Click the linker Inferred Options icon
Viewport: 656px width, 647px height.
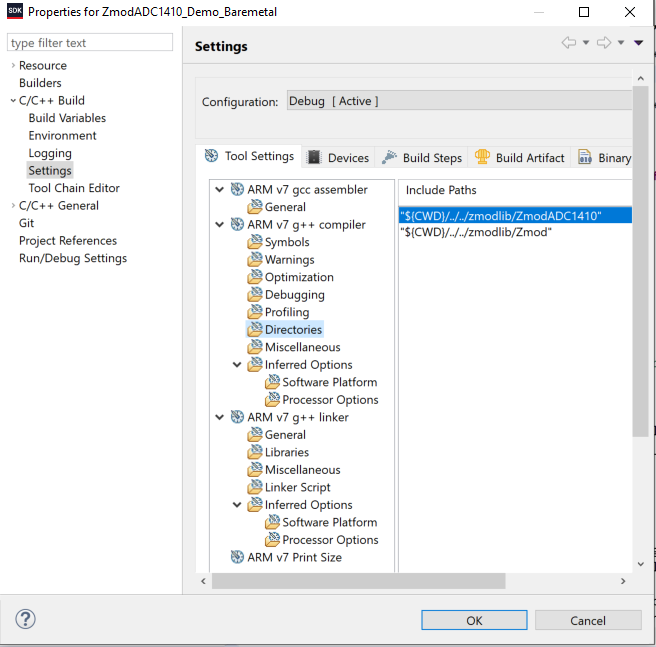pos(254,505)
